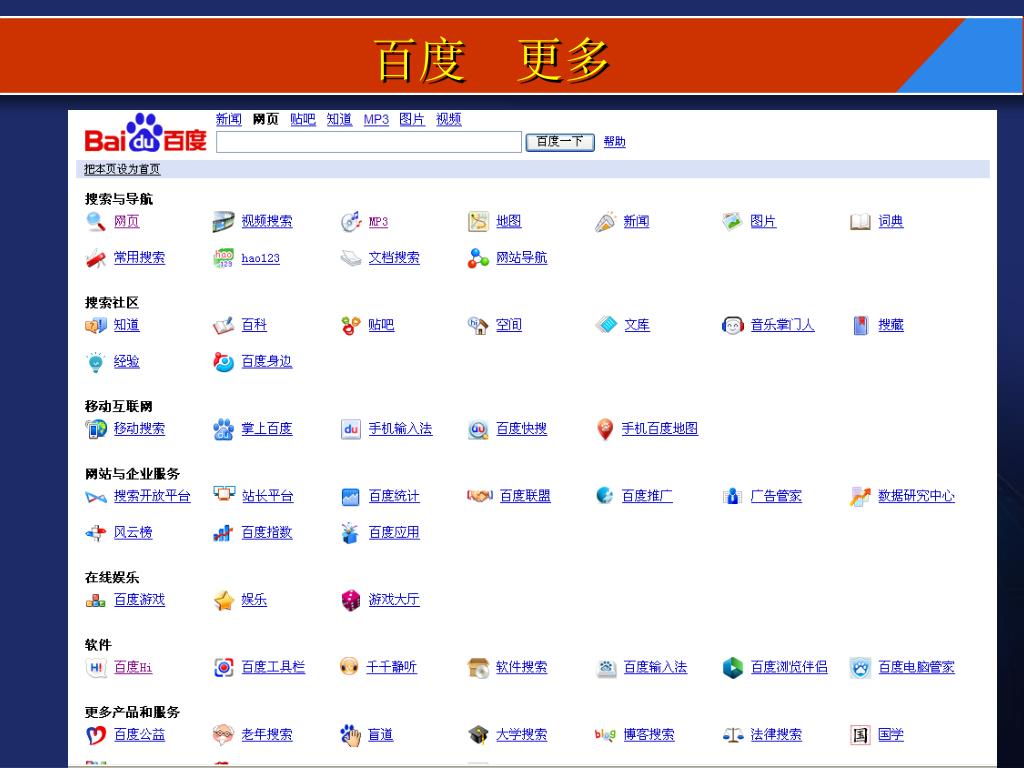Click 把本页设为首页 link
This screenshot has width=1024, height=768.
122,169
